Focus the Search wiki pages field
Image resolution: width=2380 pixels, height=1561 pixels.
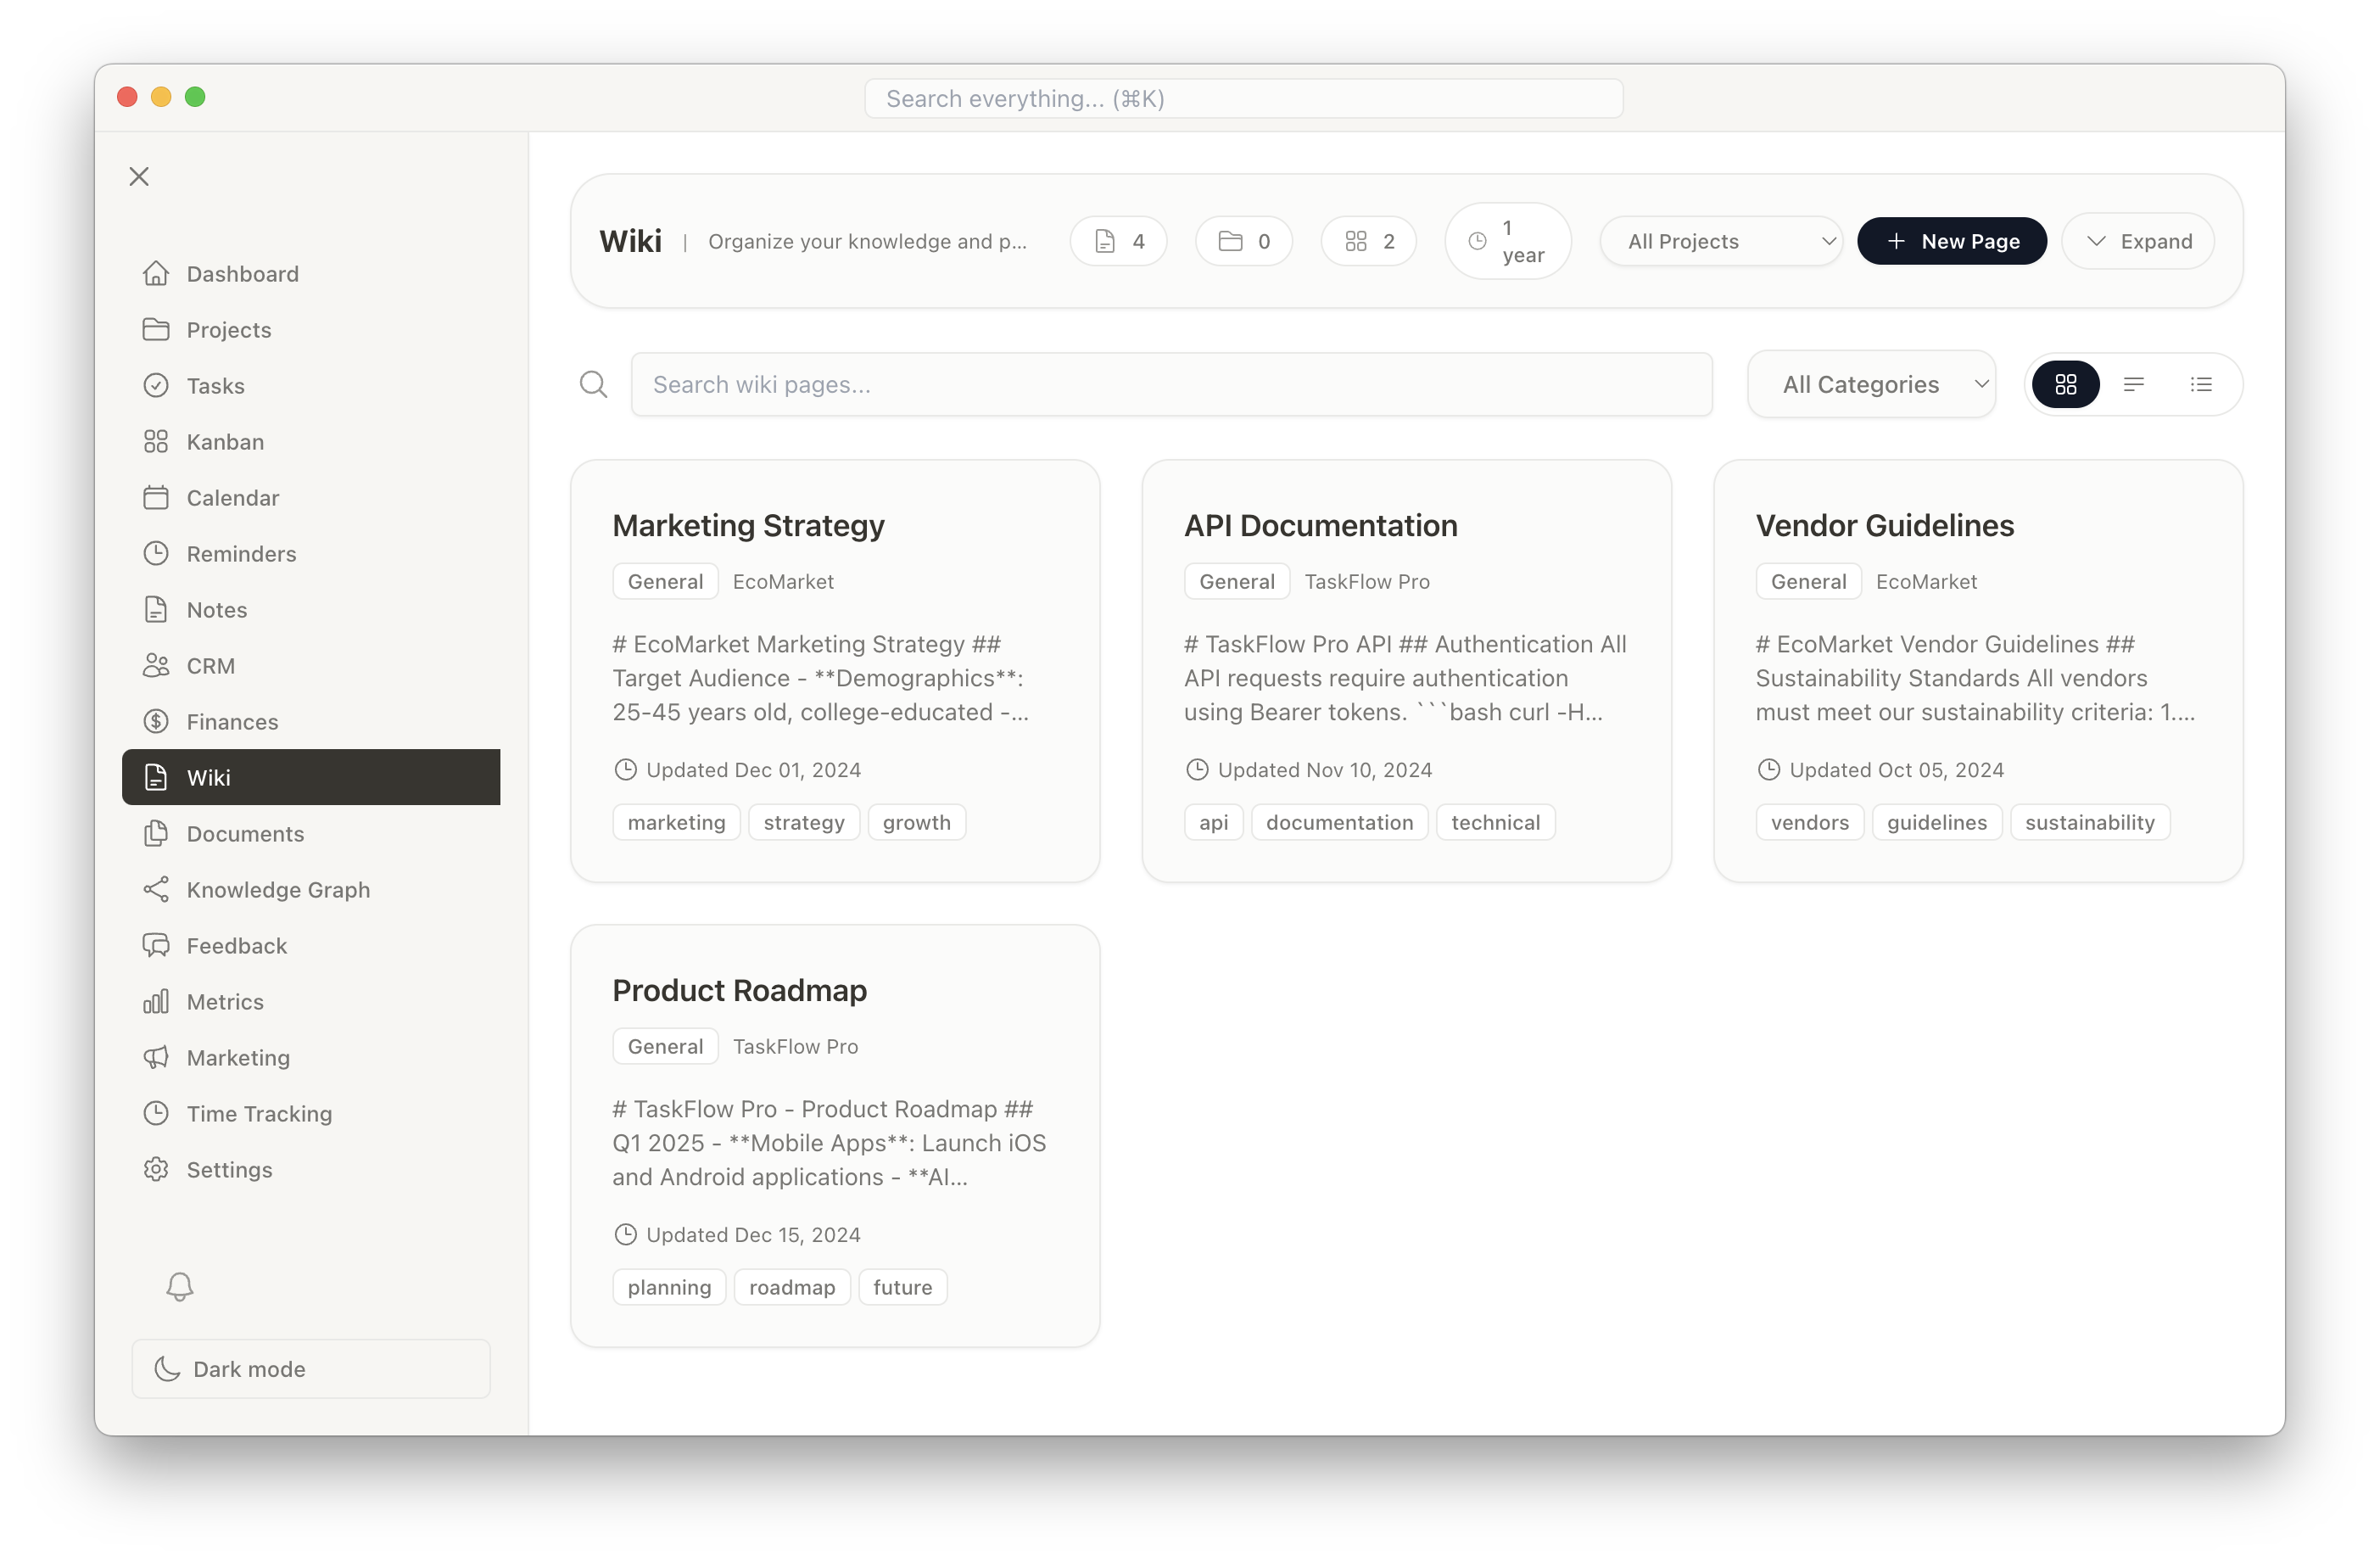pos(1171,384)
